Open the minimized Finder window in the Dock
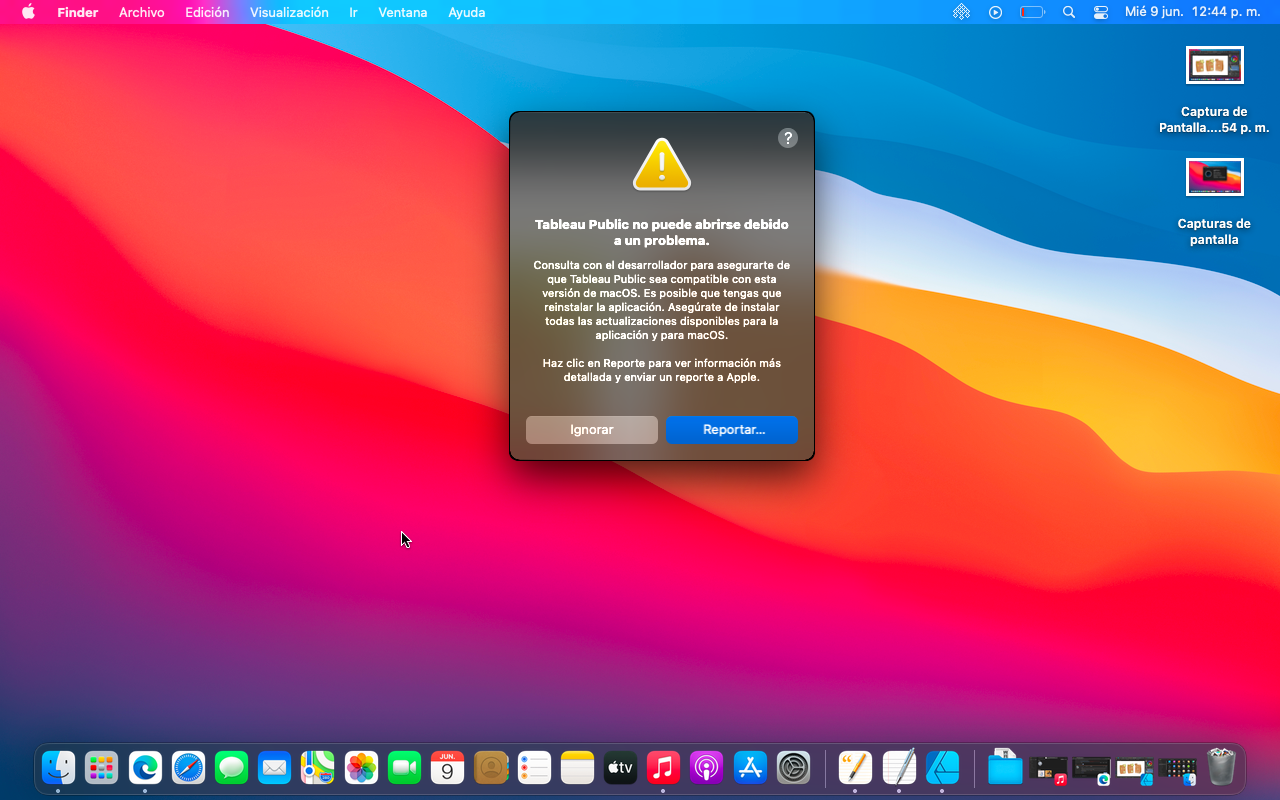This screenshot has height=800, width=1280. pyautogui.click(x=1177, y=770)
